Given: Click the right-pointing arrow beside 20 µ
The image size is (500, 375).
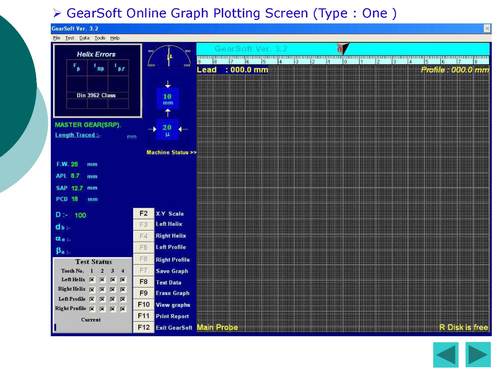Looking at the screenshot, I should click(x=152, y=129).
